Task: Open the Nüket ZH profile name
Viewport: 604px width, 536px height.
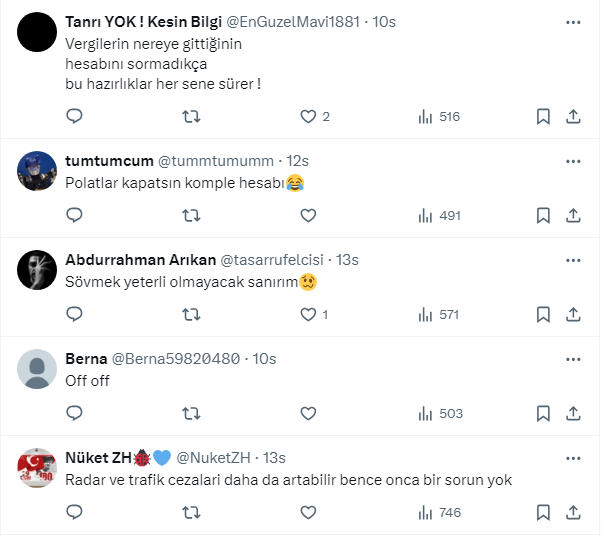Action: pyautogui.click(x=98, y=457)
